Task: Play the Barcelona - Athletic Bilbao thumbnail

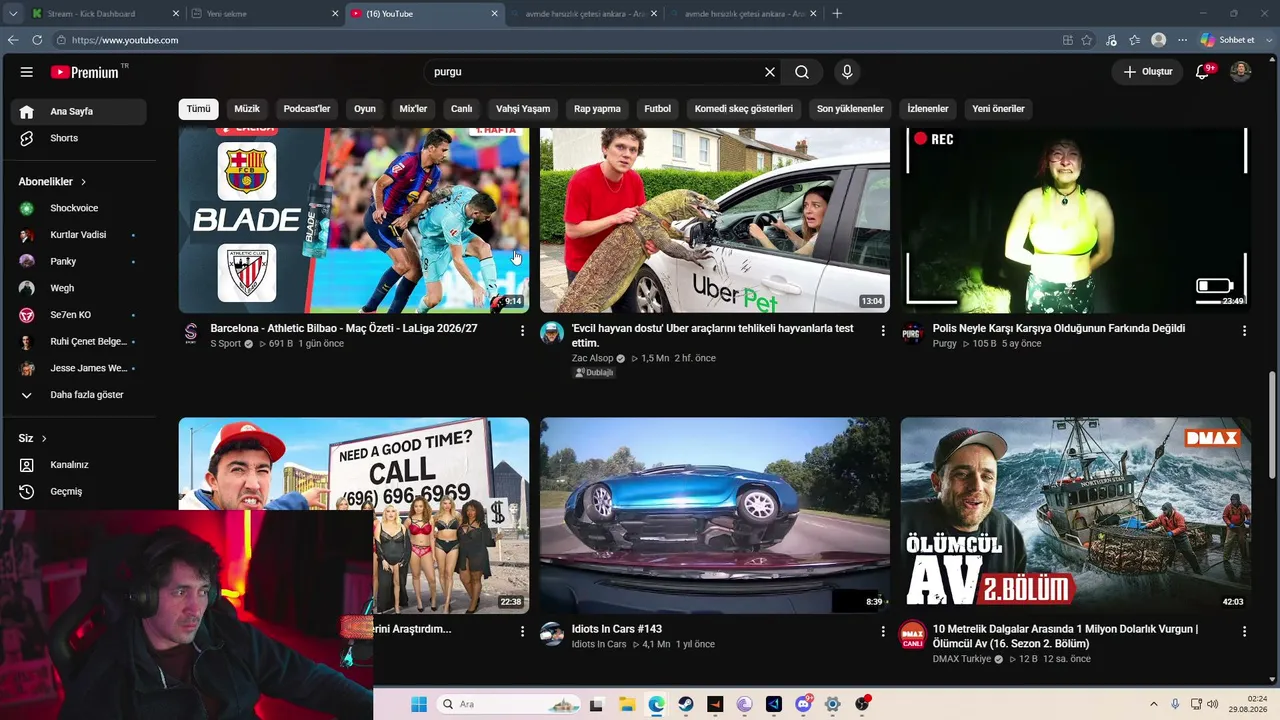Action: point(354,220)
